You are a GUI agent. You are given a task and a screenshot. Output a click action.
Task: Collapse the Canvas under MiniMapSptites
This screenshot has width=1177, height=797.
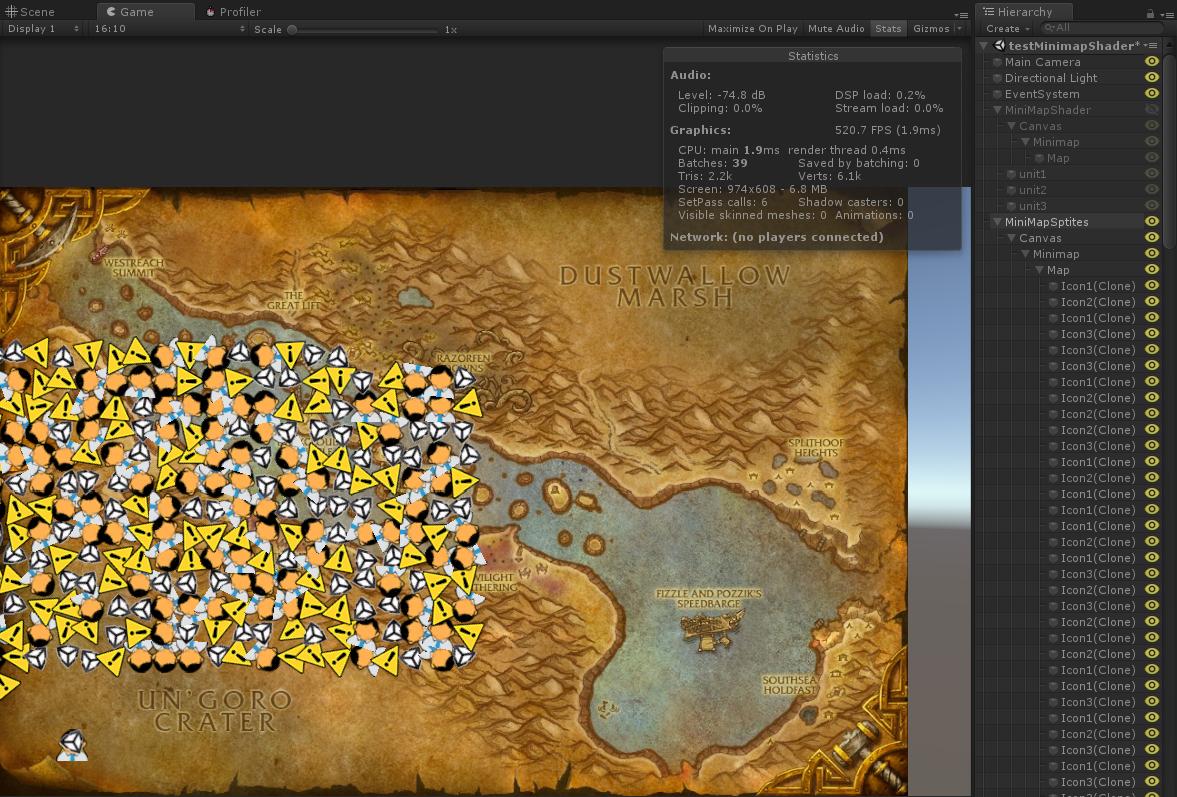[1011, 238]
